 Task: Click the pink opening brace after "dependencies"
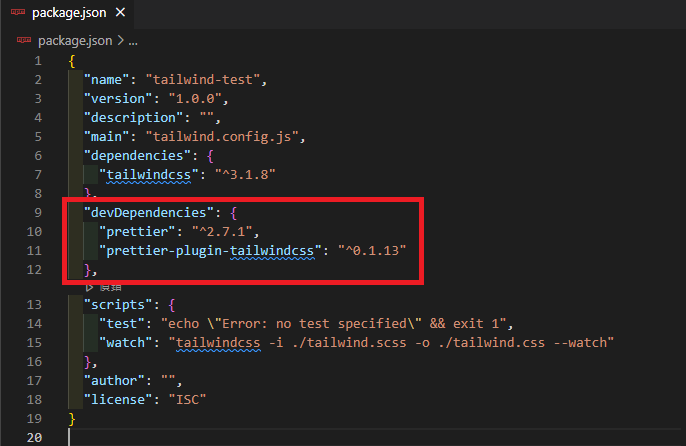(210, 156)
